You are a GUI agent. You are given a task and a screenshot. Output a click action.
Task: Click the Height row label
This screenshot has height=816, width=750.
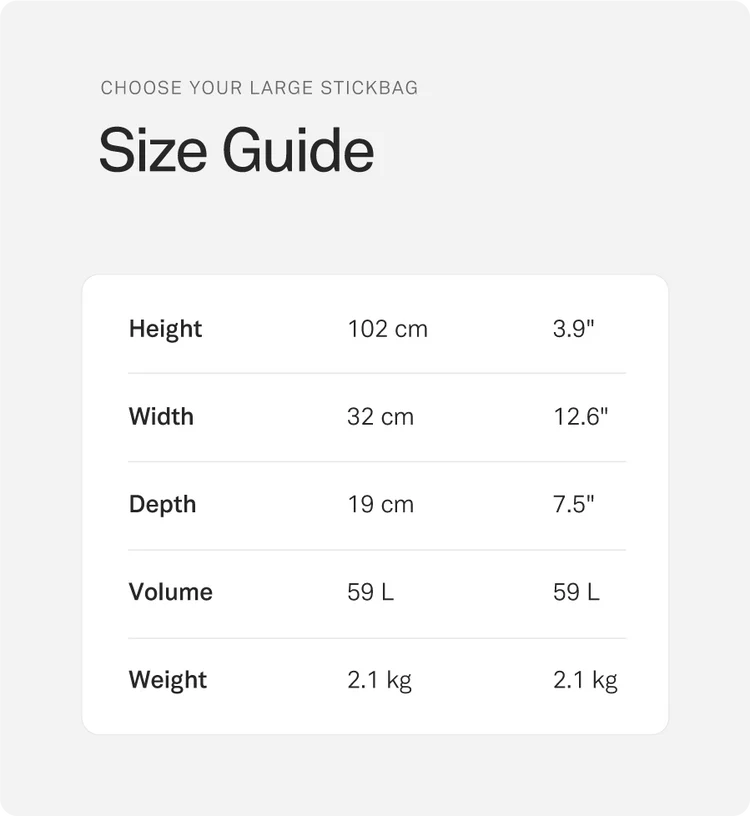(165, 330)
